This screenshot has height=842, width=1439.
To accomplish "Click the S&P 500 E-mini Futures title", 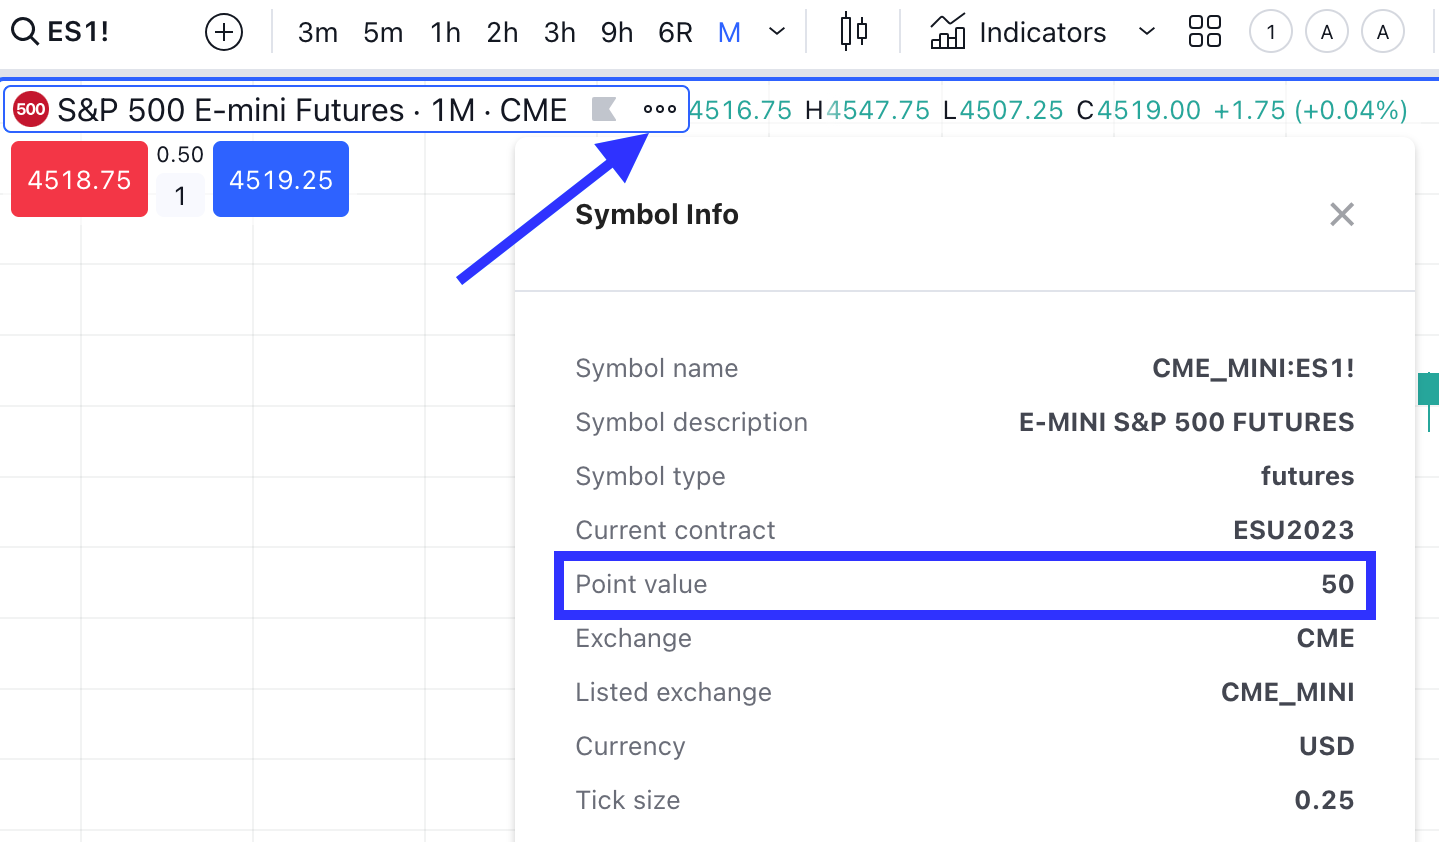I will pyautogui.click(x=312, y=109).
